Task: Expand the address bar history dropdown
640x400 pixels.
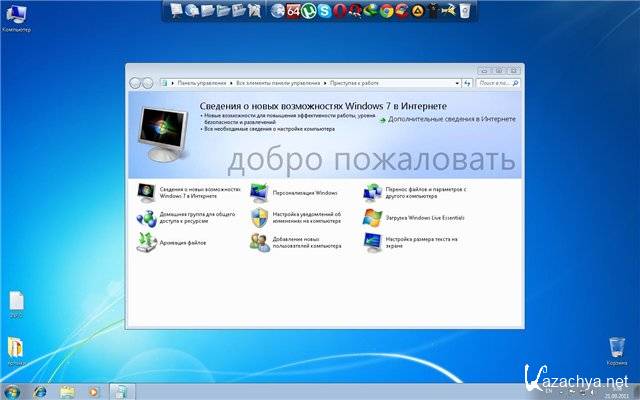Action: [x=454, y=83]
